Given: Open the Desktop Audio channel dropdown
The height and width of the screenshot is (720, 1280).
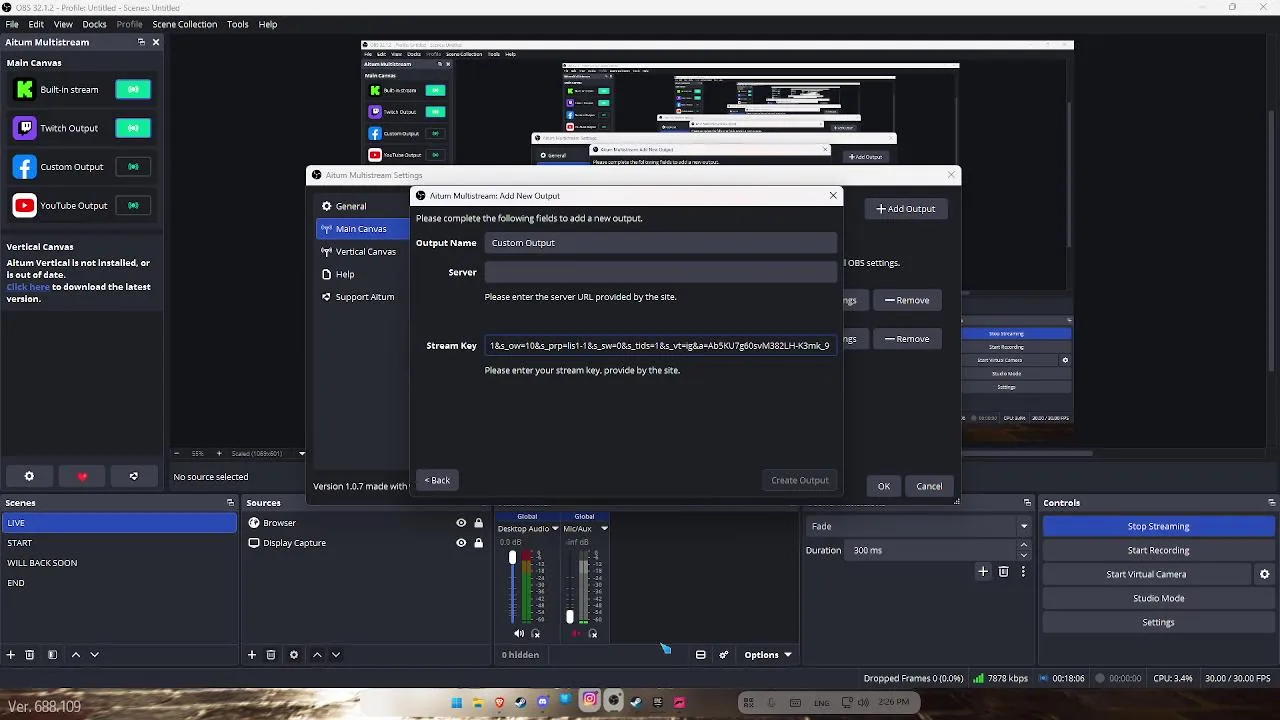Looking at the screenshot, I should (x=555, y=529).
